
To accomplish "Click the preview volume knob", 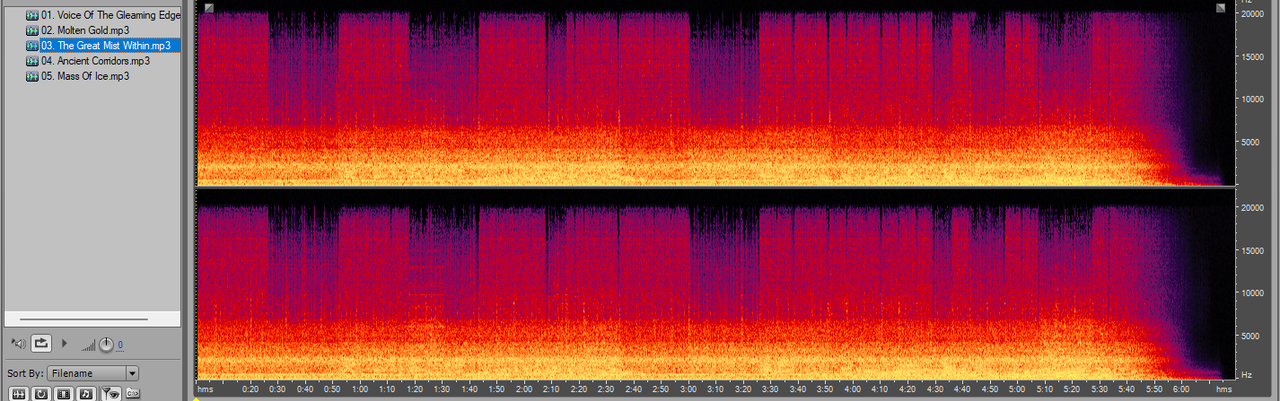I will point(106,345).
